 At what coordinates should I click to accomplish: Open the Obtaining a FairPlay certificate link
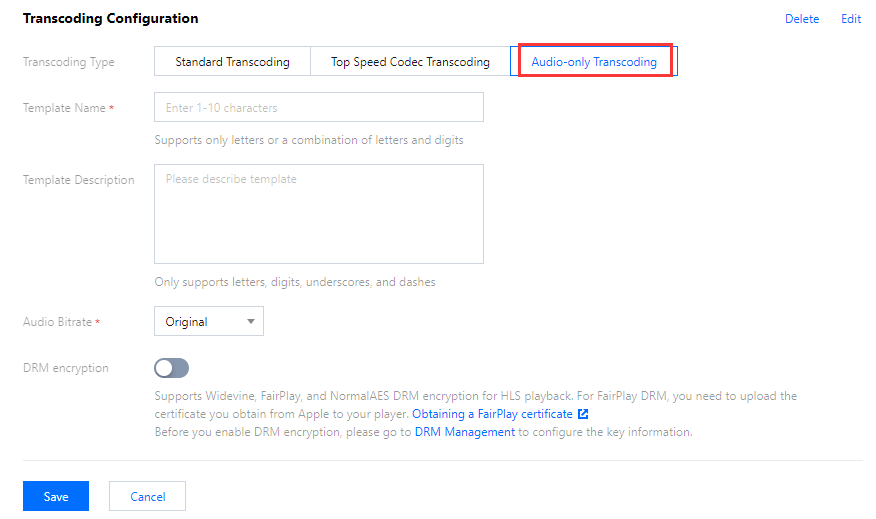click(x=492, y=414)
